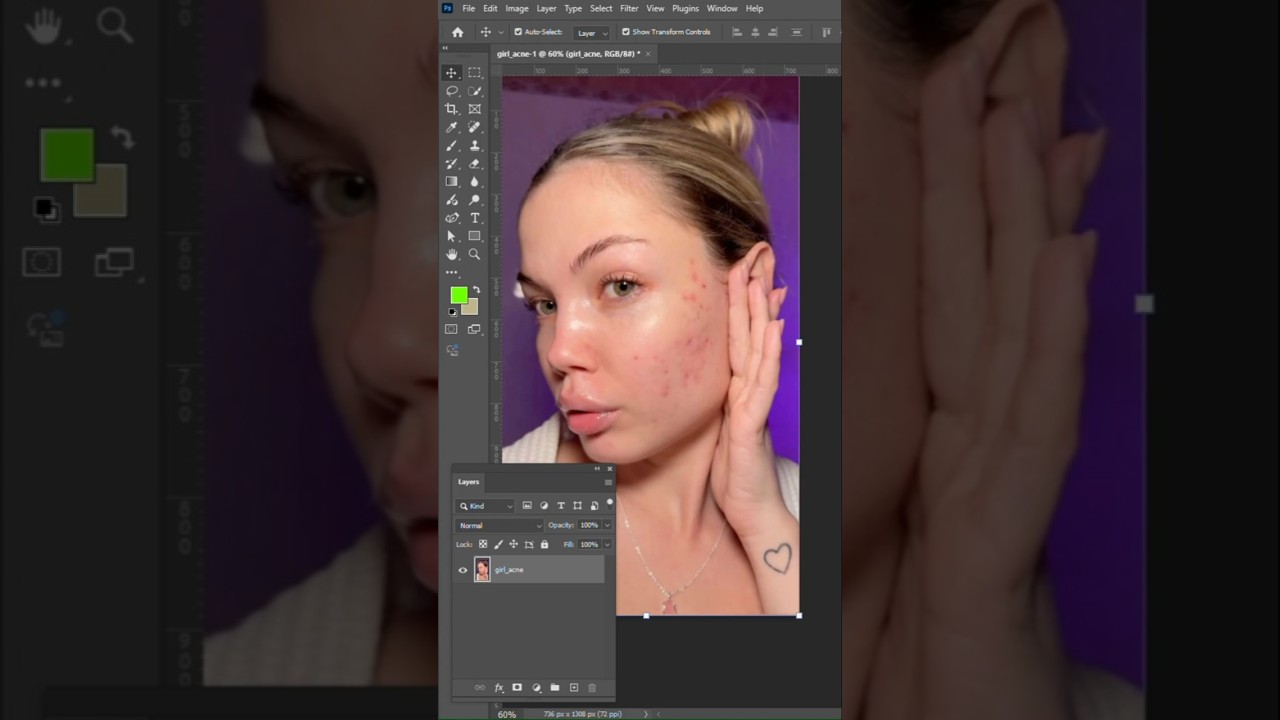Select the Zoom tool
1280x720 pixels.
pos(474,254)
